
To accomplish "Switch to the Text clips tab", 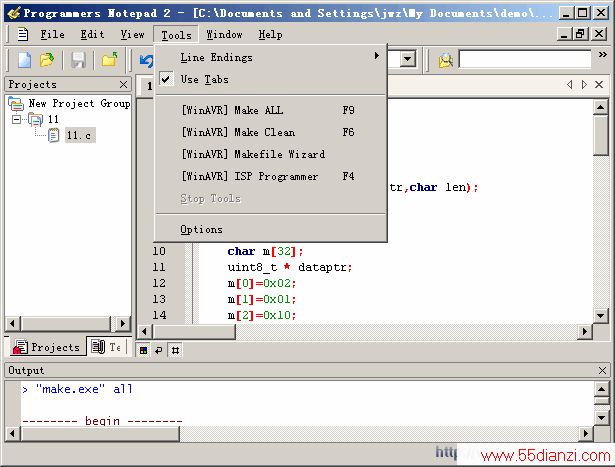I will pyautogui.click(x=108, y=347).
